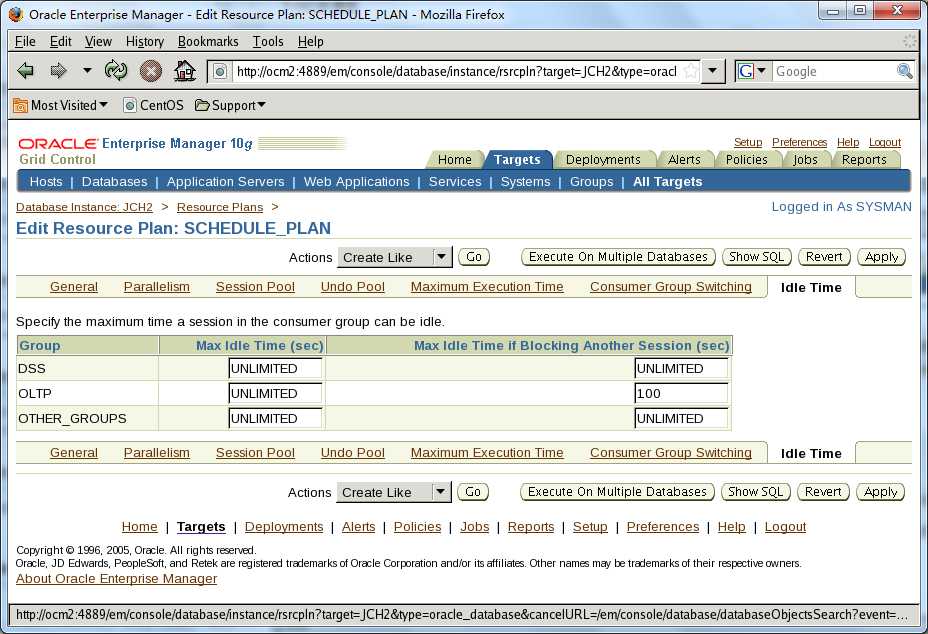Viewport: 928px width, 634px height.
Task: Click top Execute On Multiple Databases button
Action: pyautogui.click(x=618, y=257)
